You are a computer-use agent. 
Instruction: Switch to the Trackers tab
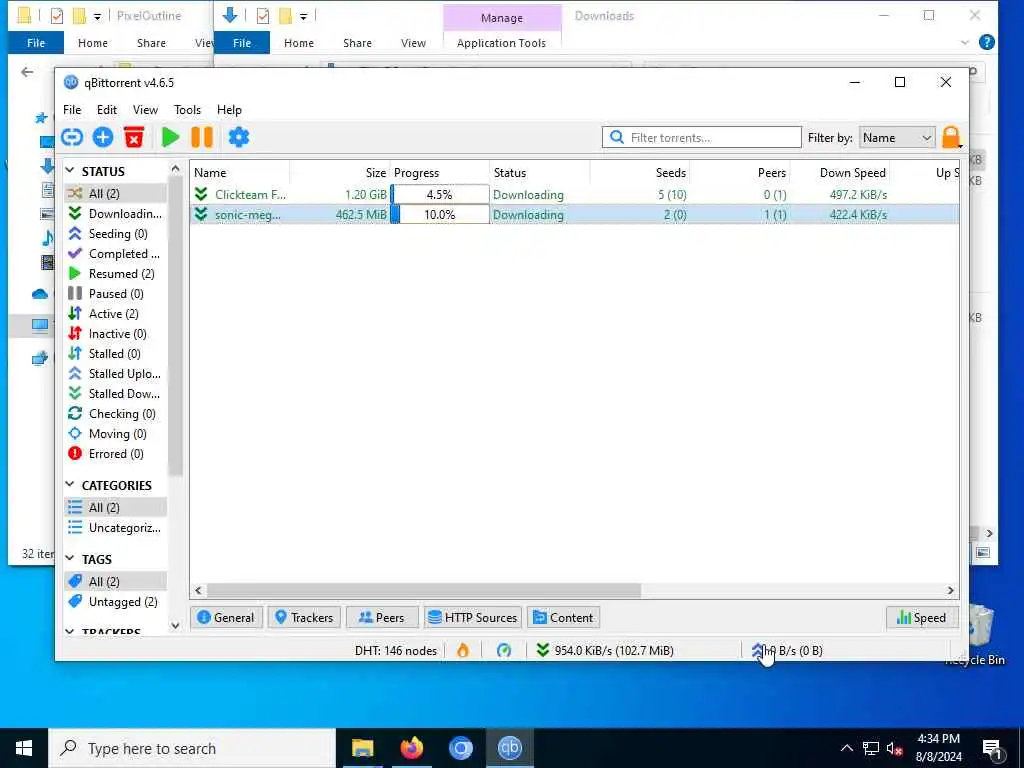(304, 618)
